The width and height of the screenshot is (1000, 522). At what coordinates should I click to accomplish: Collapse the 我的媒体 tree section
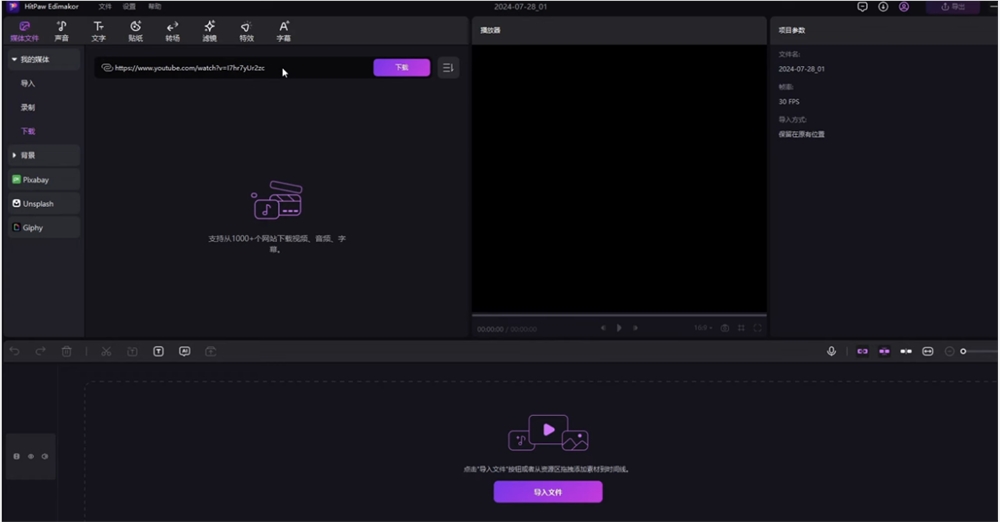14,60
